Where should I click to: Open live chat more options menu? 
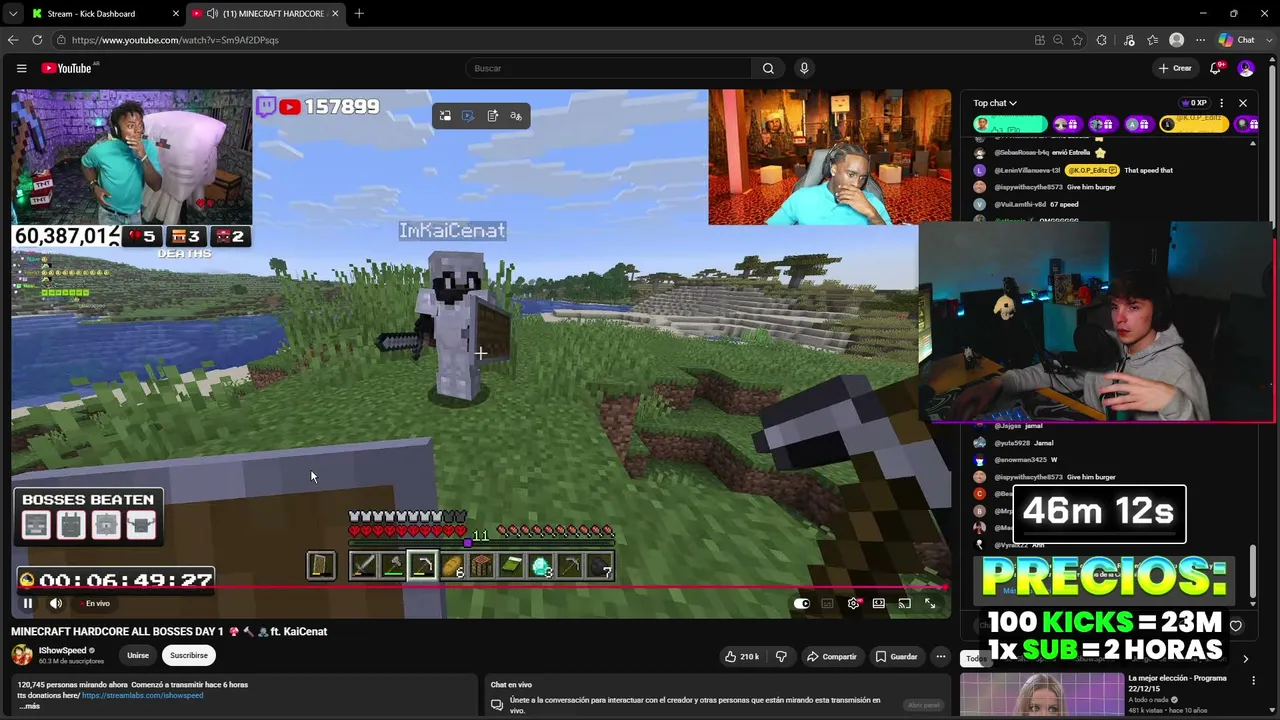click(x=1221, y=103)
